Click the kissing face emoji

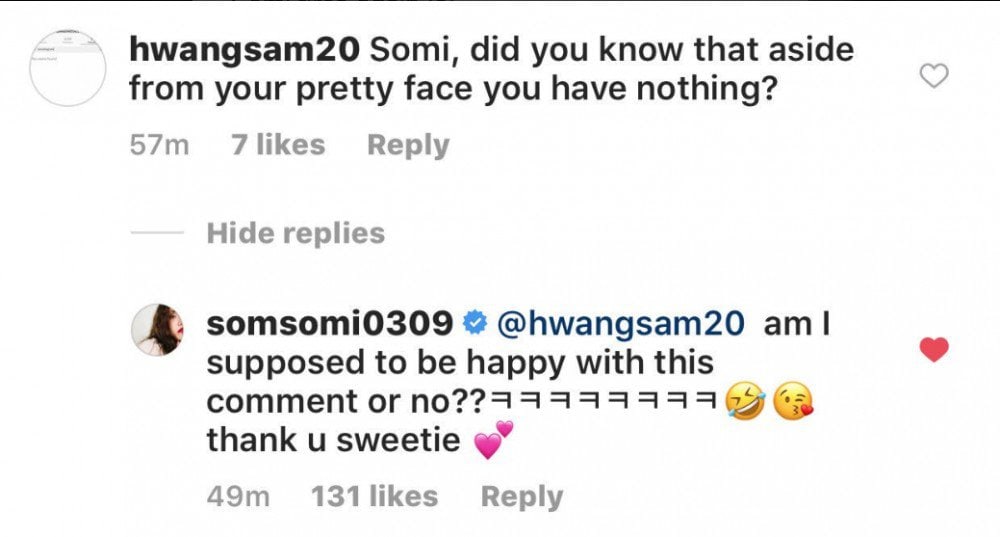click(x=792, y=401)
